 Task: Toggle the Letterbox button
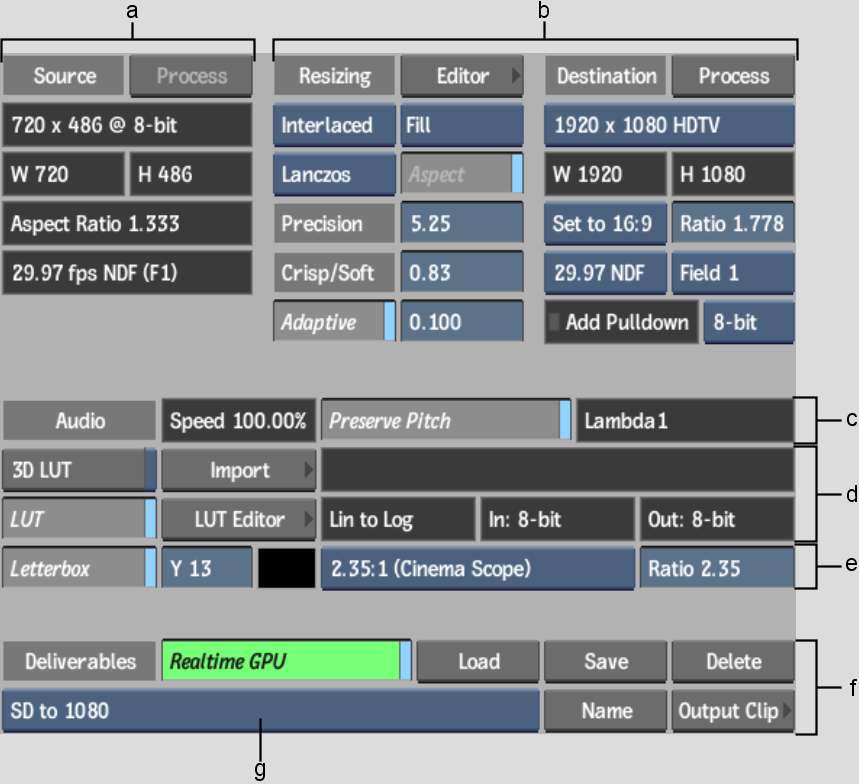78,569
